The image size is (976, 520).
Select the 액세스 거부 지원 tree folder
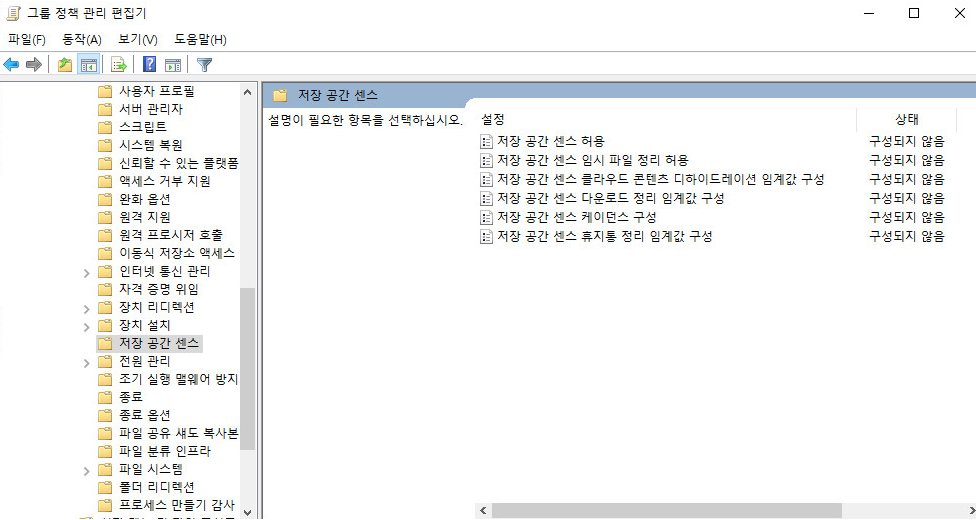164,181
